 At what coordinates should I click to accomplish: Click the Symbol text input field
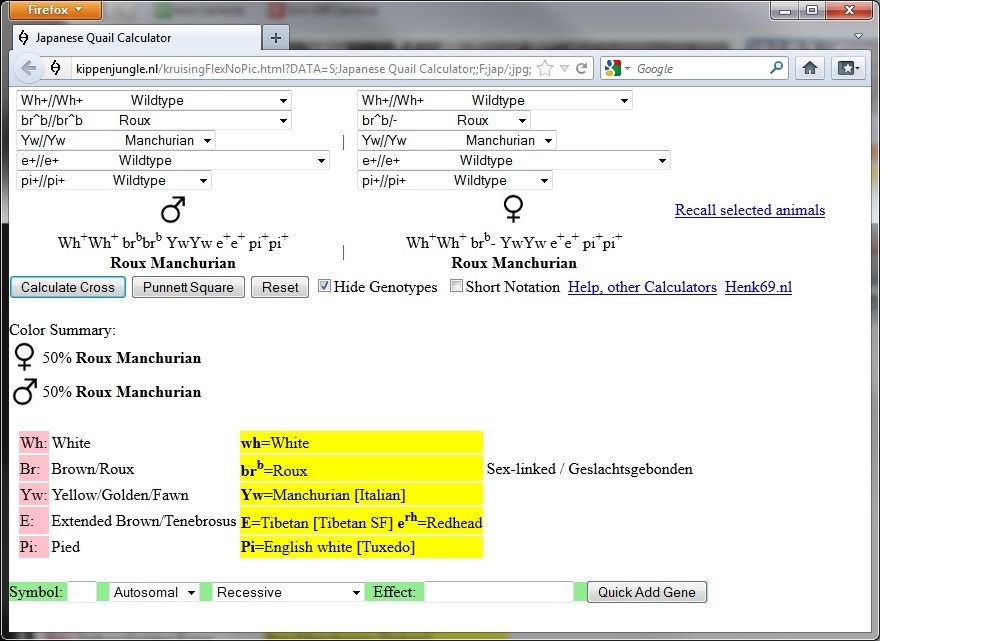pos(82,592)
